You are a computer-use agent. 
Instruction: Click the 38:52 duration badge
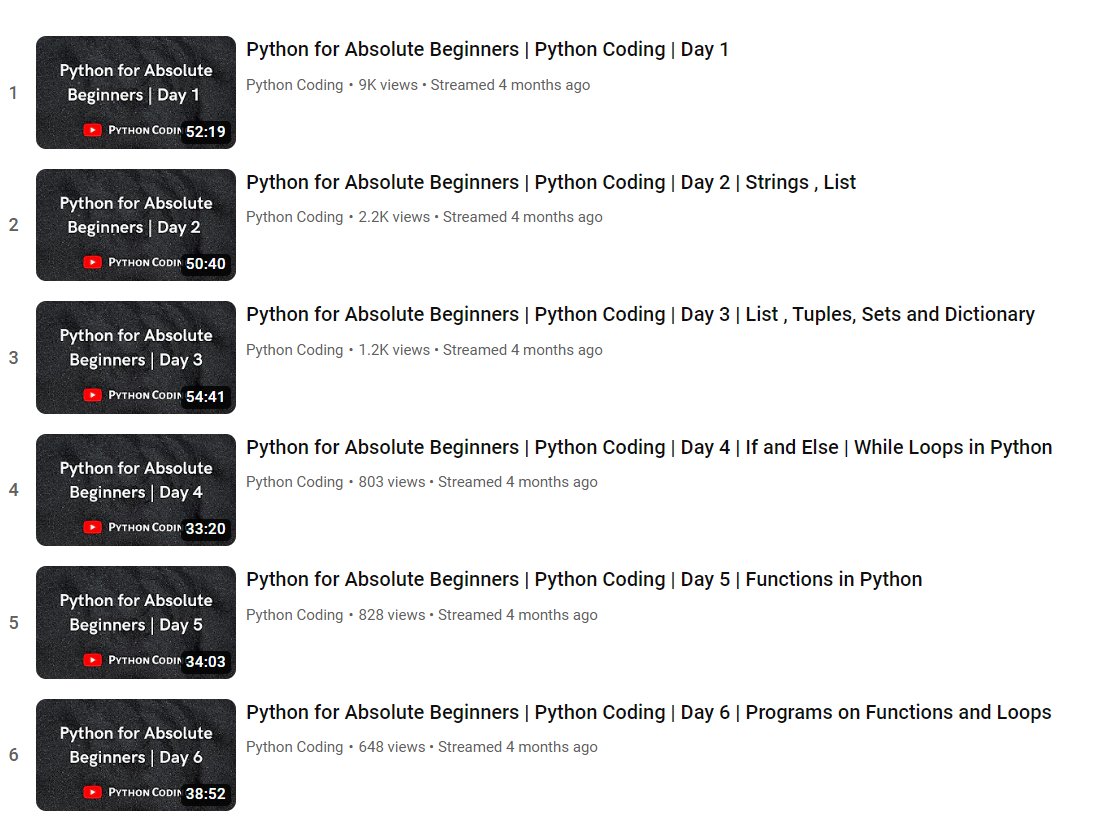[x=206, y=794]
